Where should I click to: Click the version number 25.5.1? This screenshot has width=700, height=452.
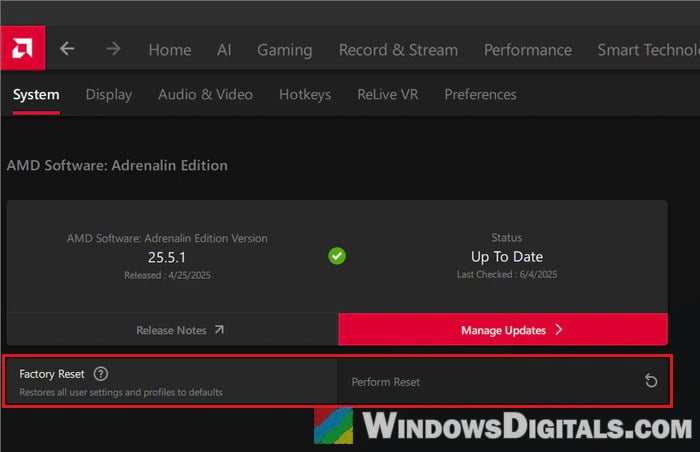click(167, 257)
